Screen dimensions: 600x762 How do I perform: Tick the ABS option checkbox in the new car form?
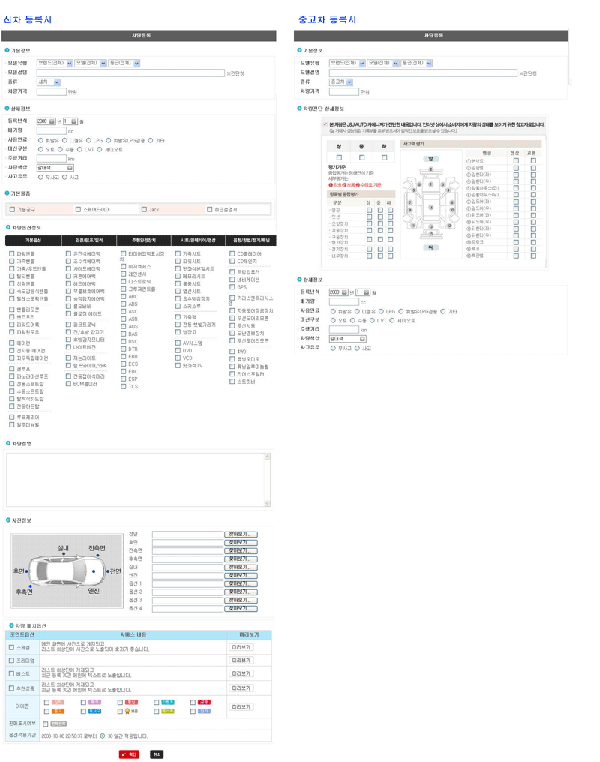(x=123, y=304)
